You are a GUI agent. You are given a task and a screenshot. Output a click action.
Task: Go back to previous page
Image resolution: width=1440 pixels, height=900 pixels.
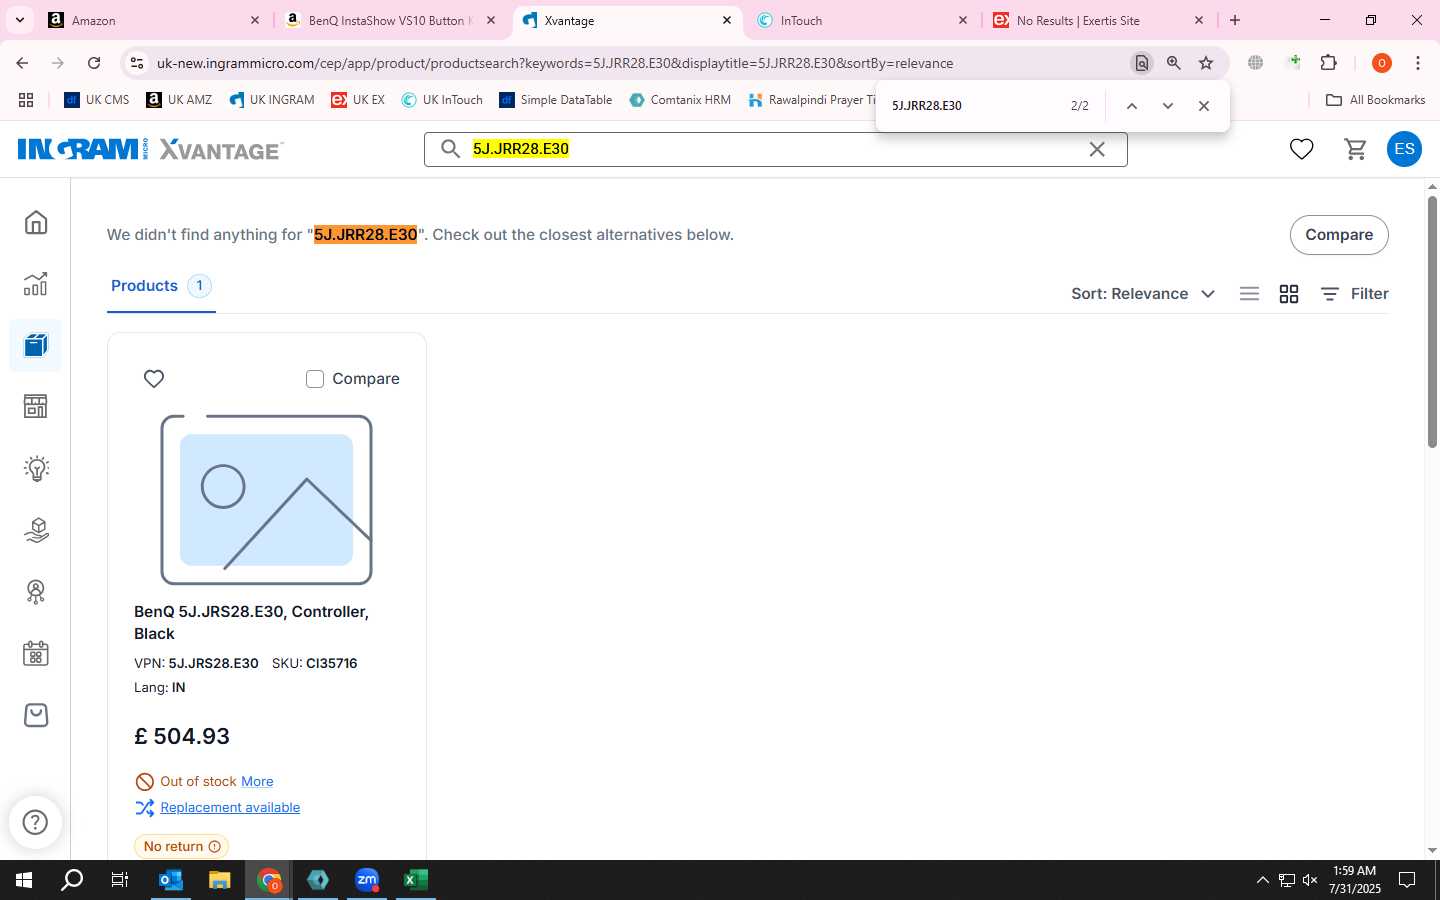click(x=22, y=63)
